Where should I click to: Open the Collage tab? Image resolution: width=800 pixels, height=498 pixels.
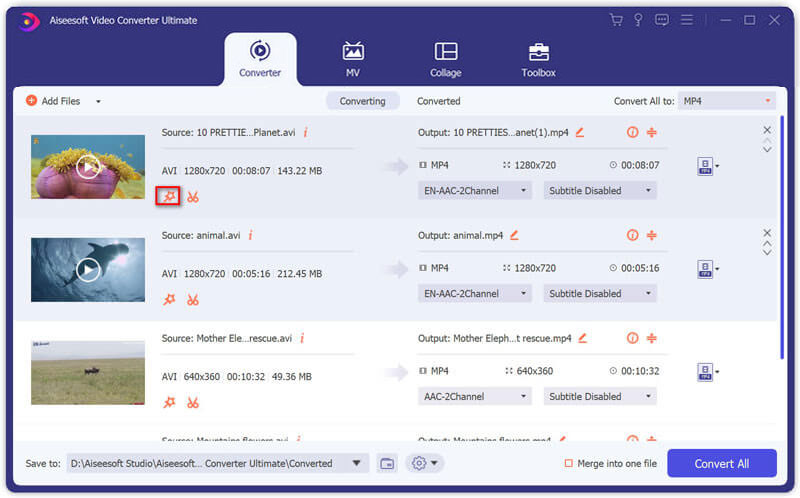pyautogui.click(x=446, y=59)
